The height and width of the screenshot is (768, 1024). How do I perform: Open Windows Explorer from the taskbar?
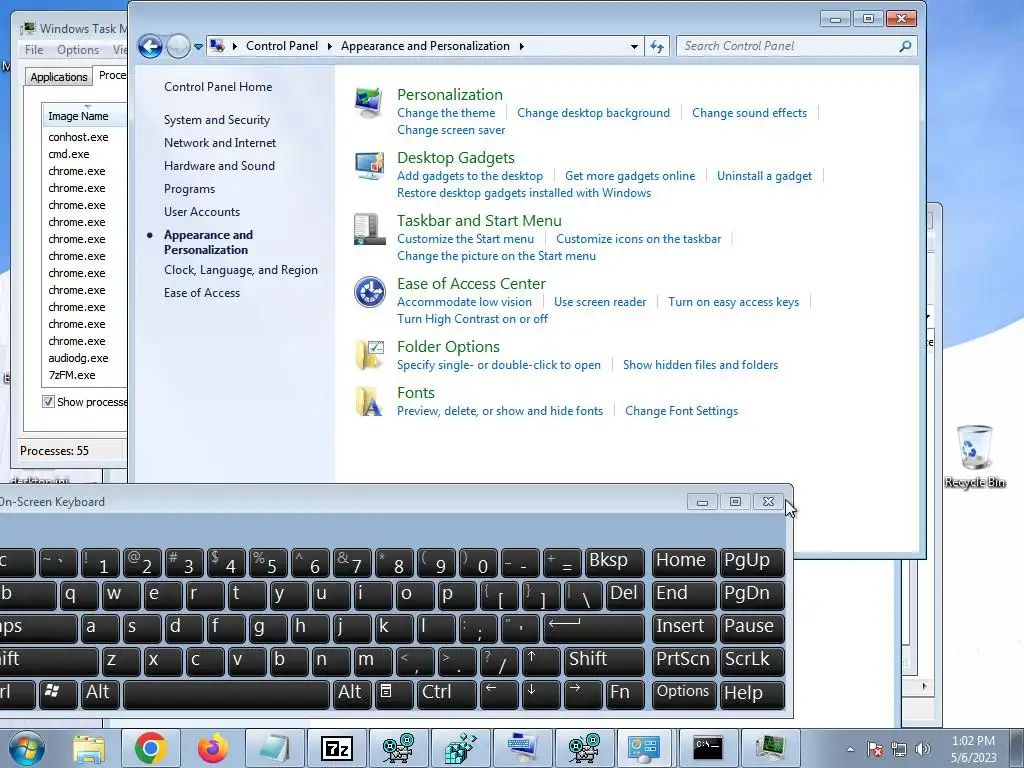click(x=89, y=748)
